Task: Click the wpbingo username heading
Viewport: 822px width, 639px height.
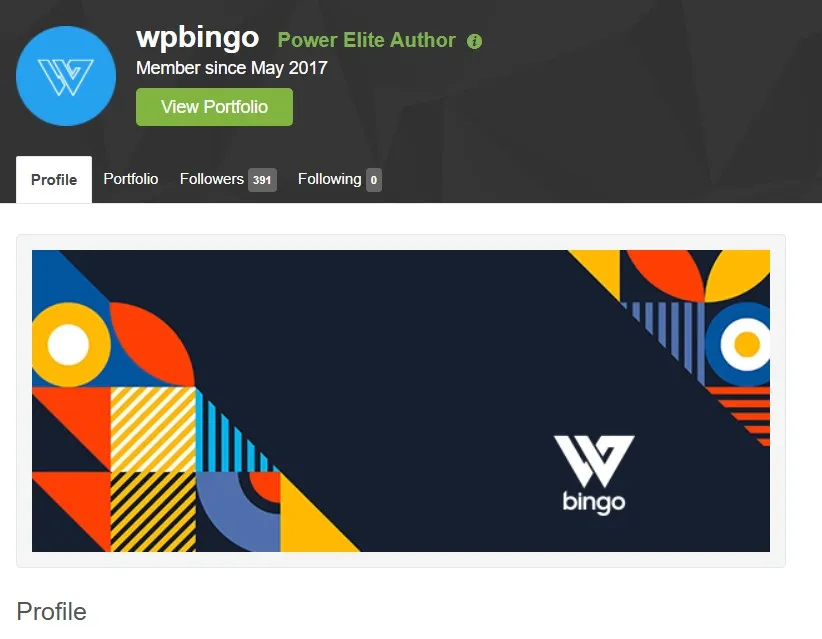Action: click(198, 37)
